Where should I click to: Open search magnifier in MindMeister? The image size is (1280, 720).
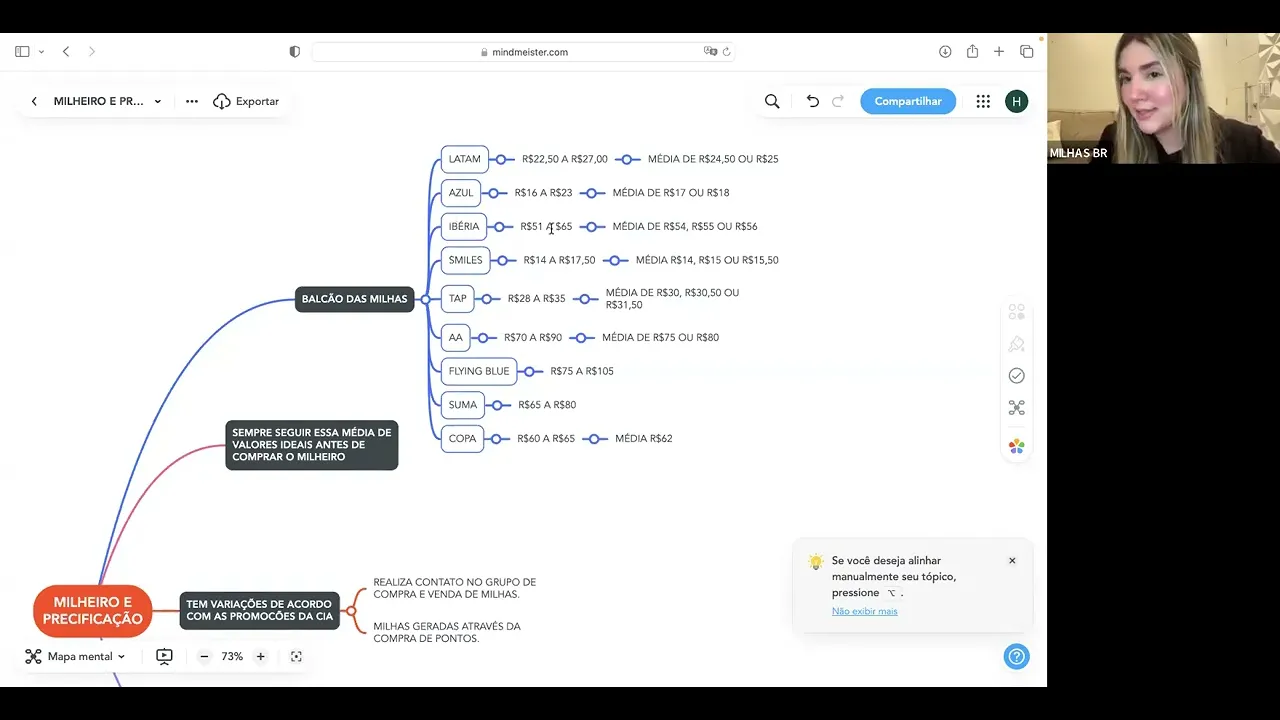click(x=772, y=101)
